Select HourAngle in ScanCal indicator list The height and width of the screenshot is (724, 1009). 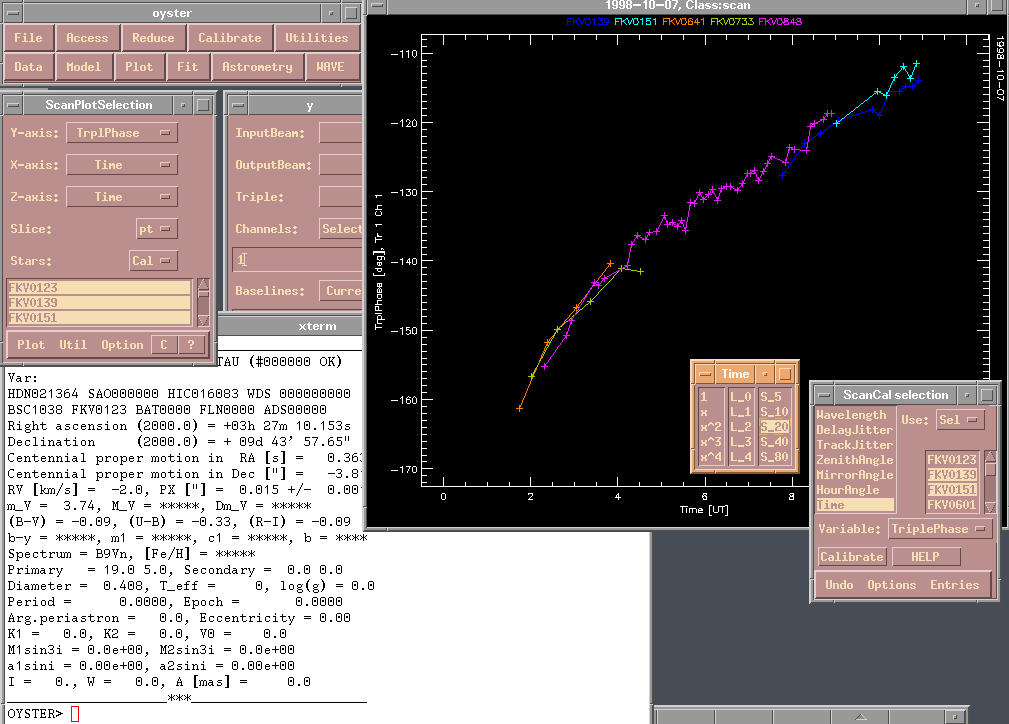click(848, 490)
